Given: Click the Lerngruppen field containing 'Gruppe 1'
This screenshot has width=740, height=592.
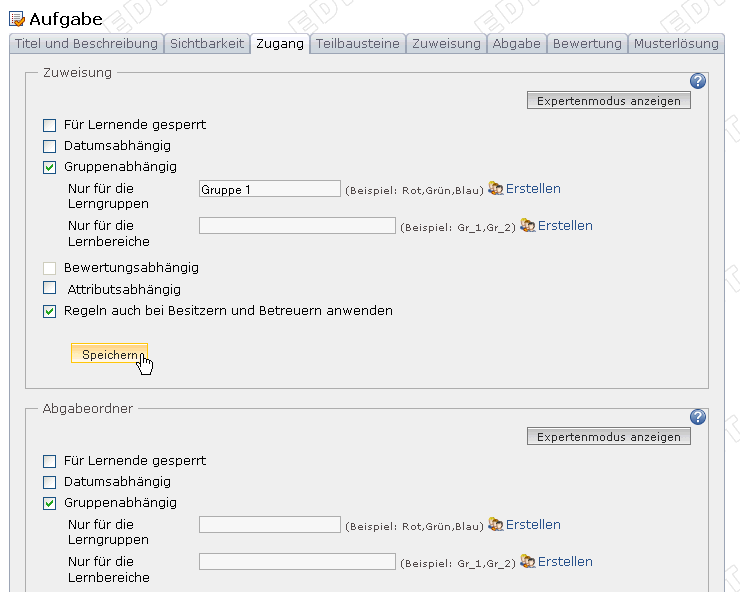Looking at the screenshot, I should tap(270, 189).
